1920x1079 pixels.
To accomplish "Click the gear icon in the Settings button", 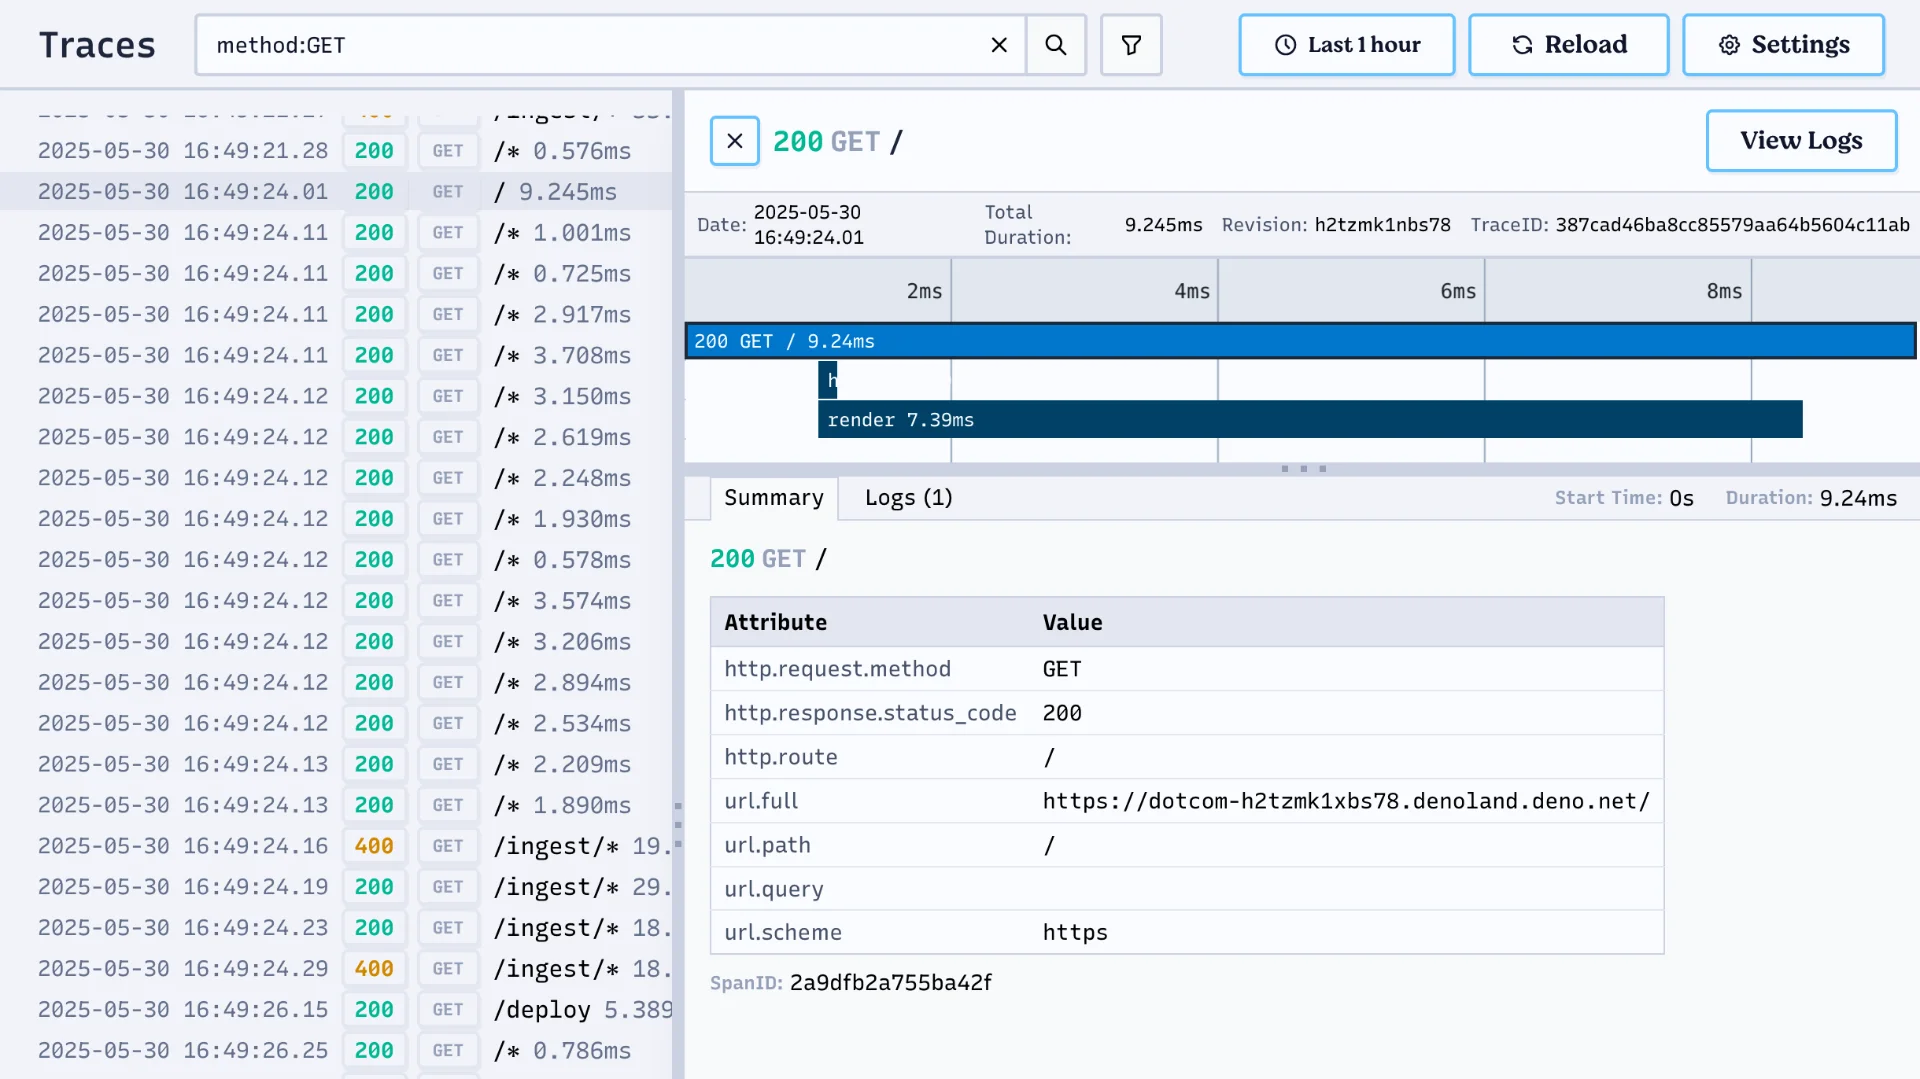I will click(x=1728, y=44).
